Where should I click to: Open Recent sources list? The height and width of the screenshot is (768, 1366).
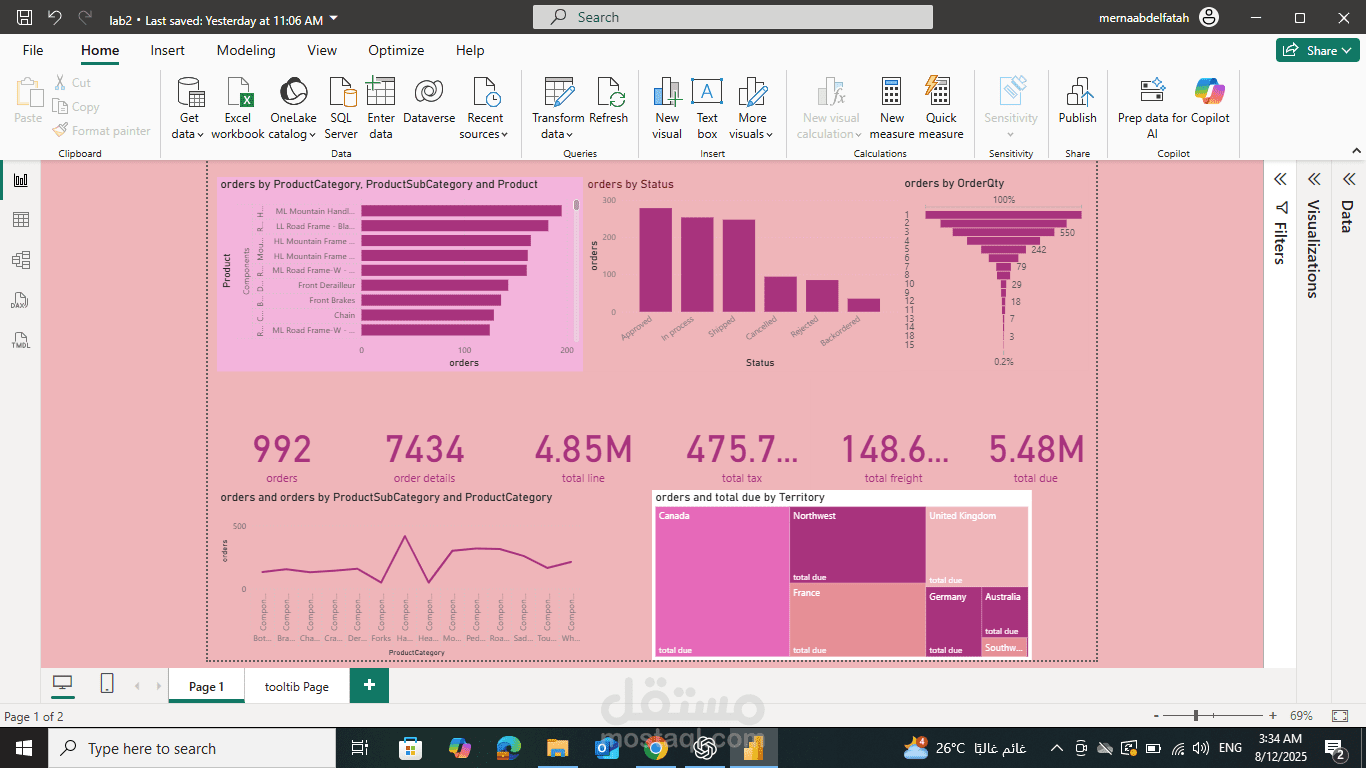(485, 108)
